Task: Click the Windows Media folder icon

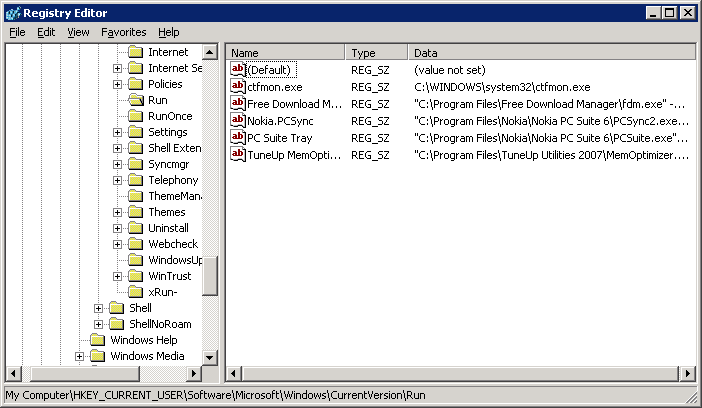Action: coord(97,356)
